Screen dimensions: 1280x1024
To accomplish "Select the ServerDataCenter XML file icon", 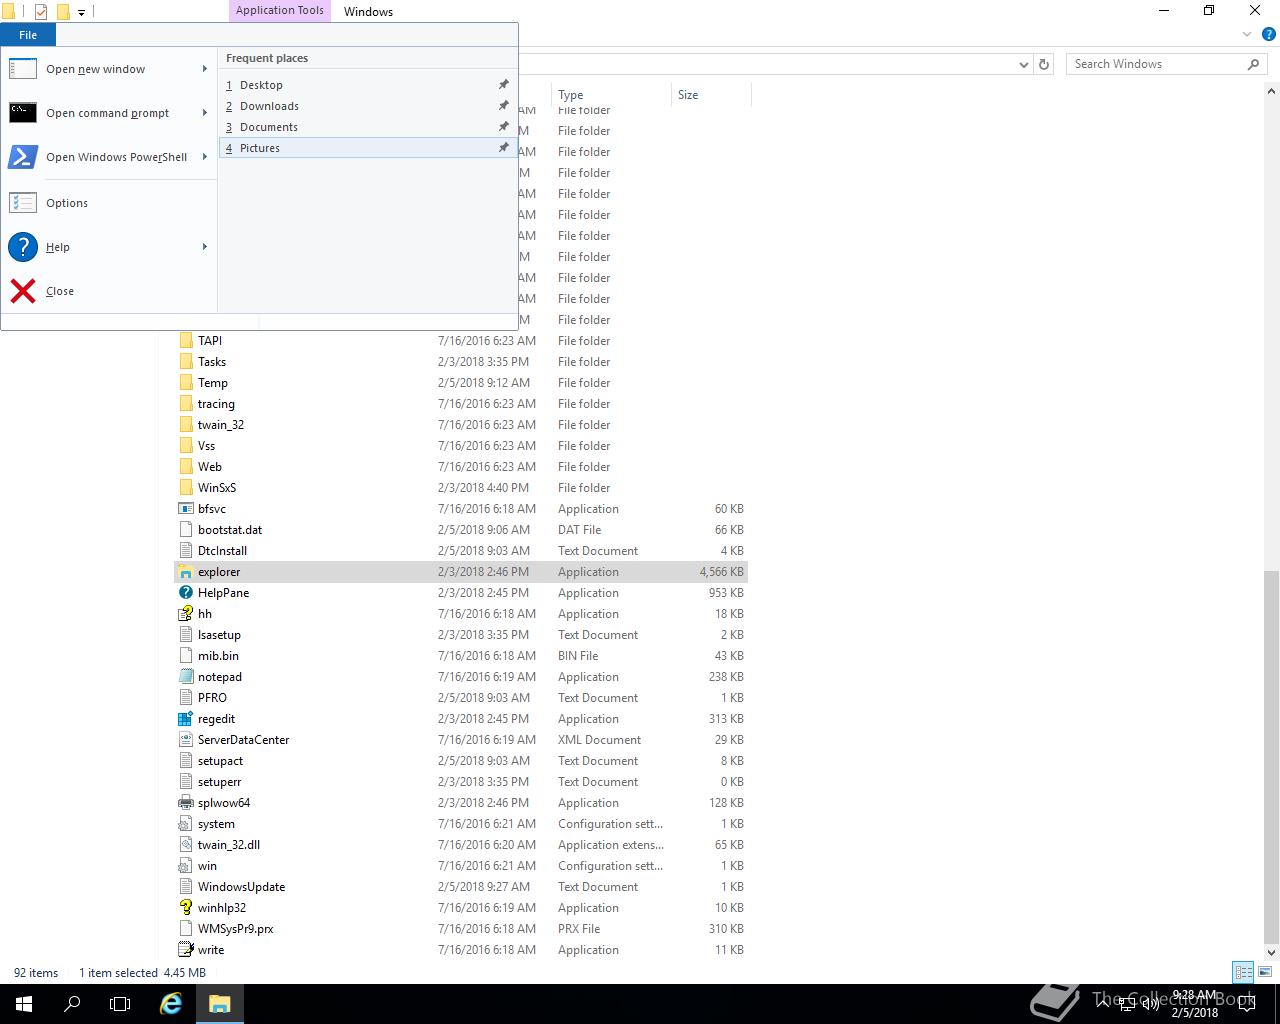I will [185, 740].
